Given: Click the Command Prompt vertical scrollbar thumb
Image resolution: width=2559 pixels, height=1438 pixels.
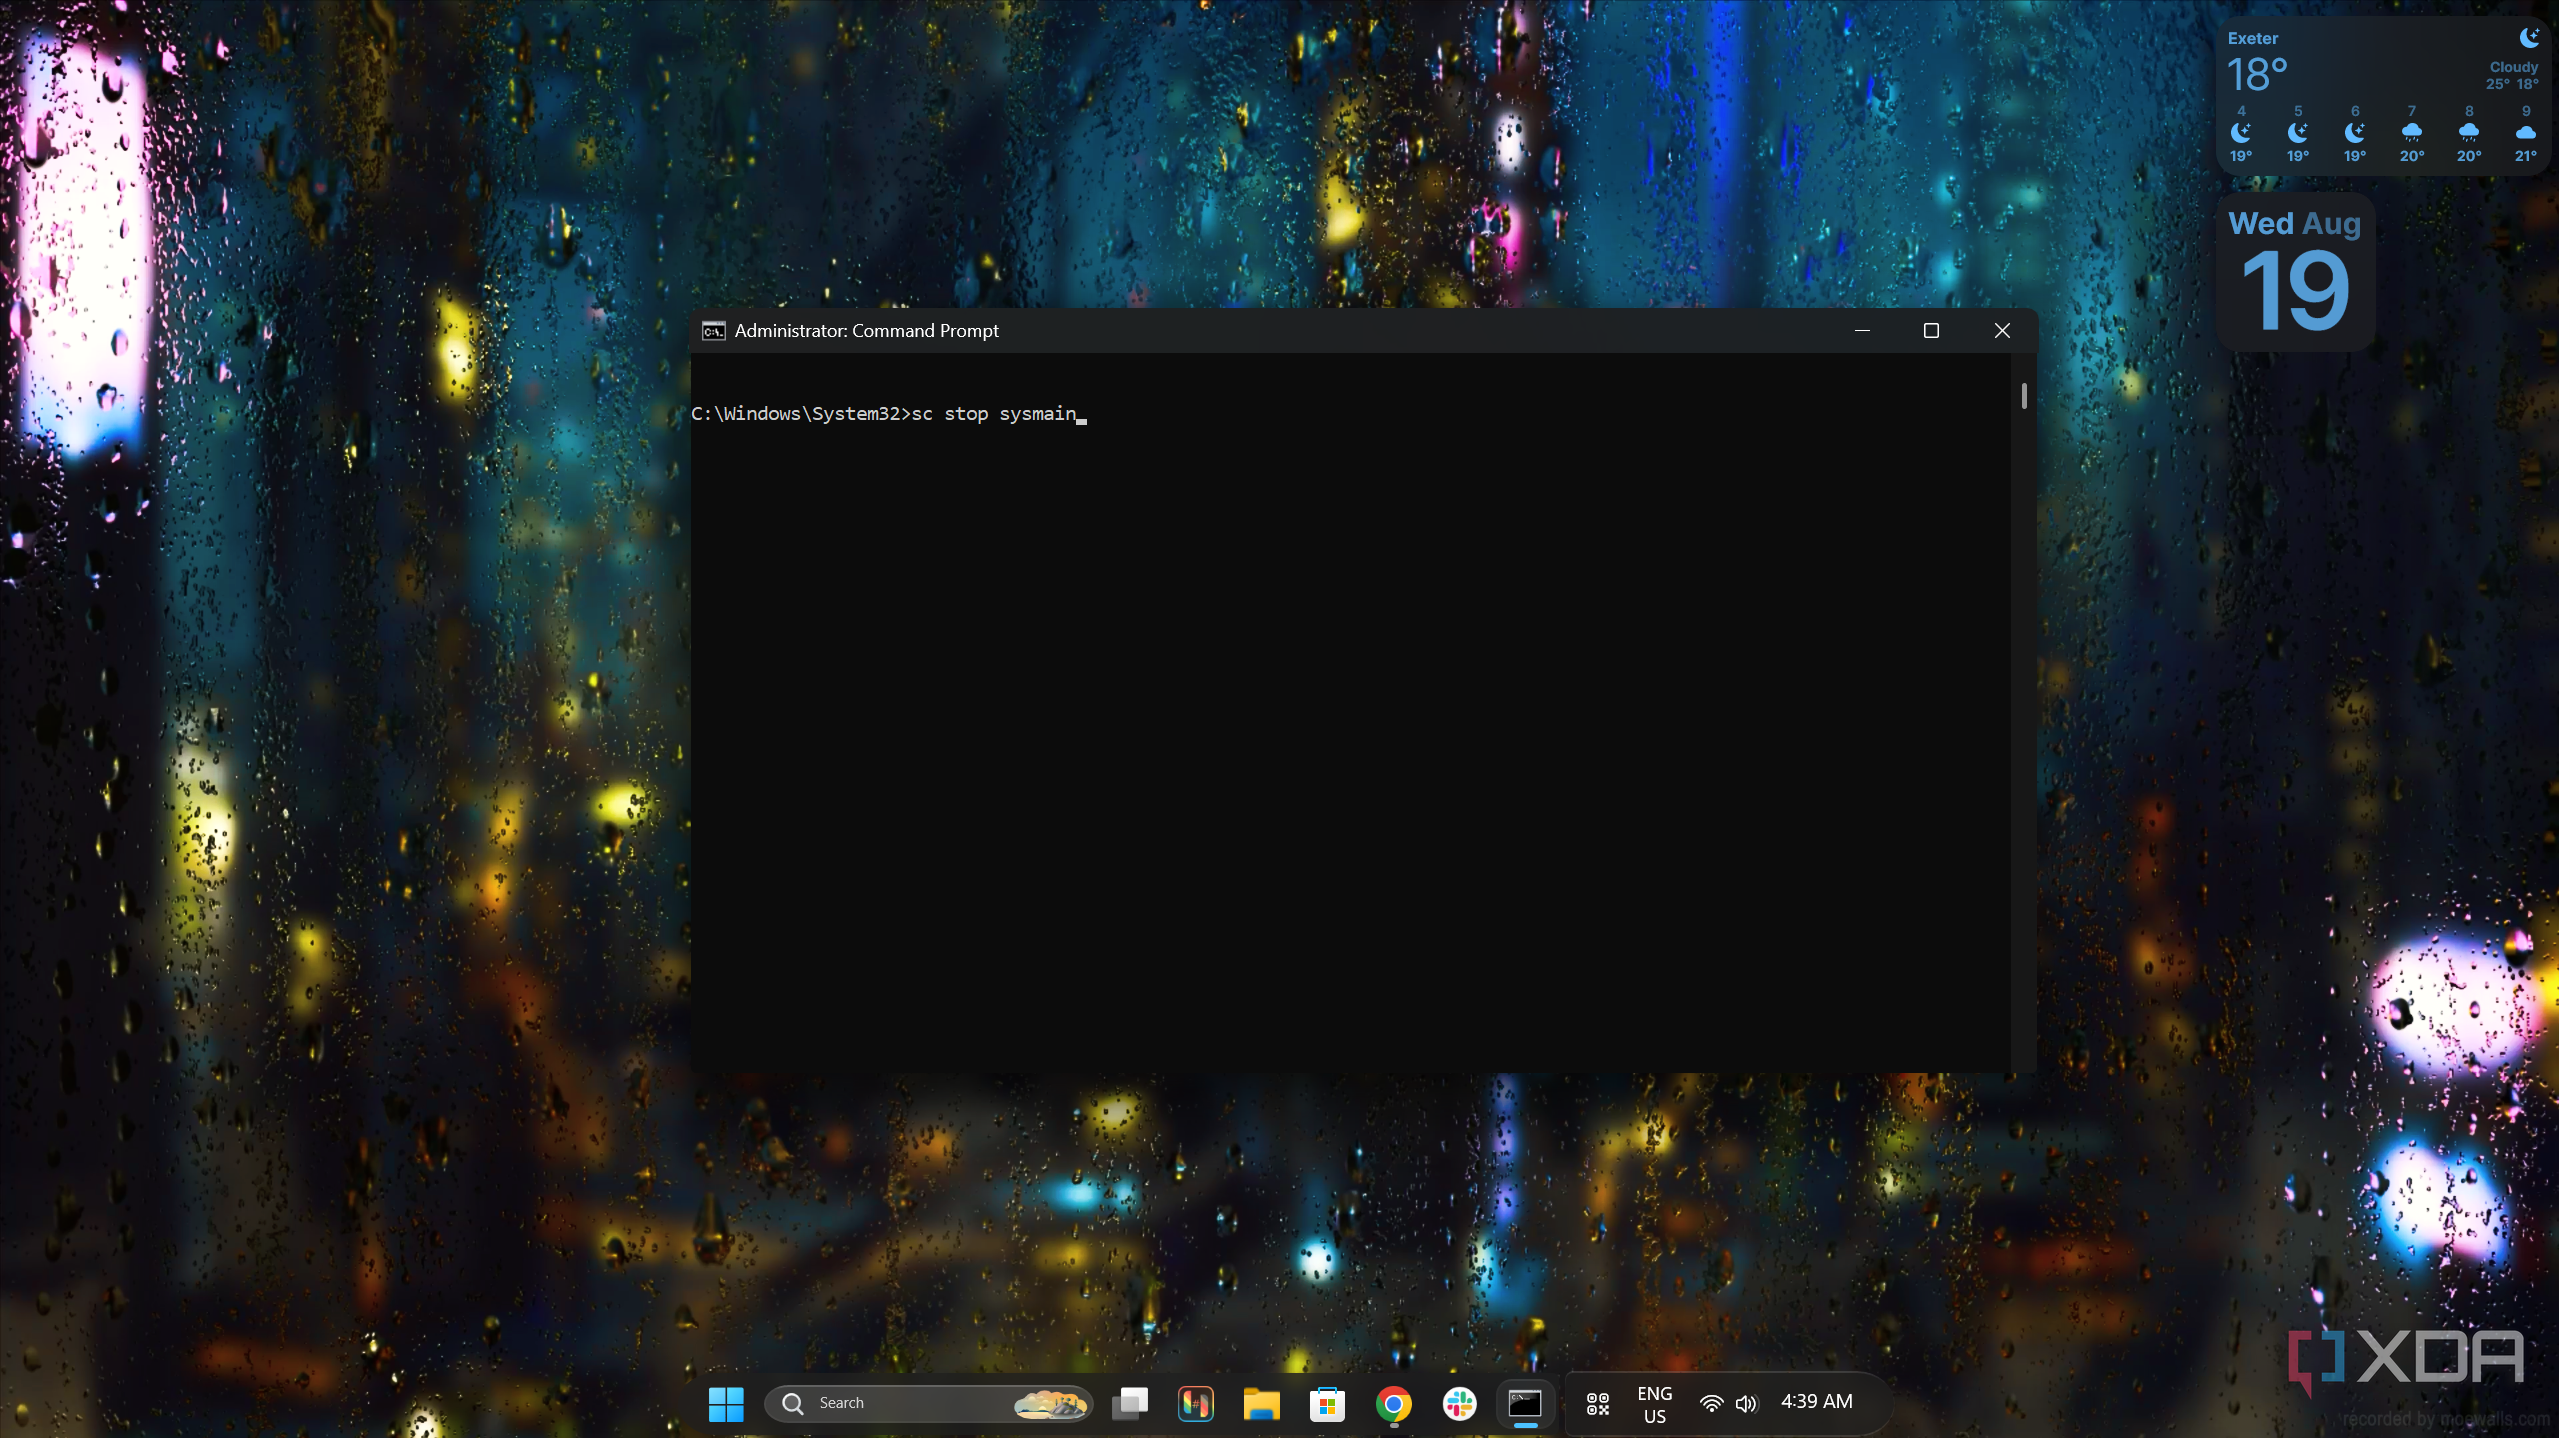Looking at the screenshot, I should pyautogui.click(x=2024, y=396).
